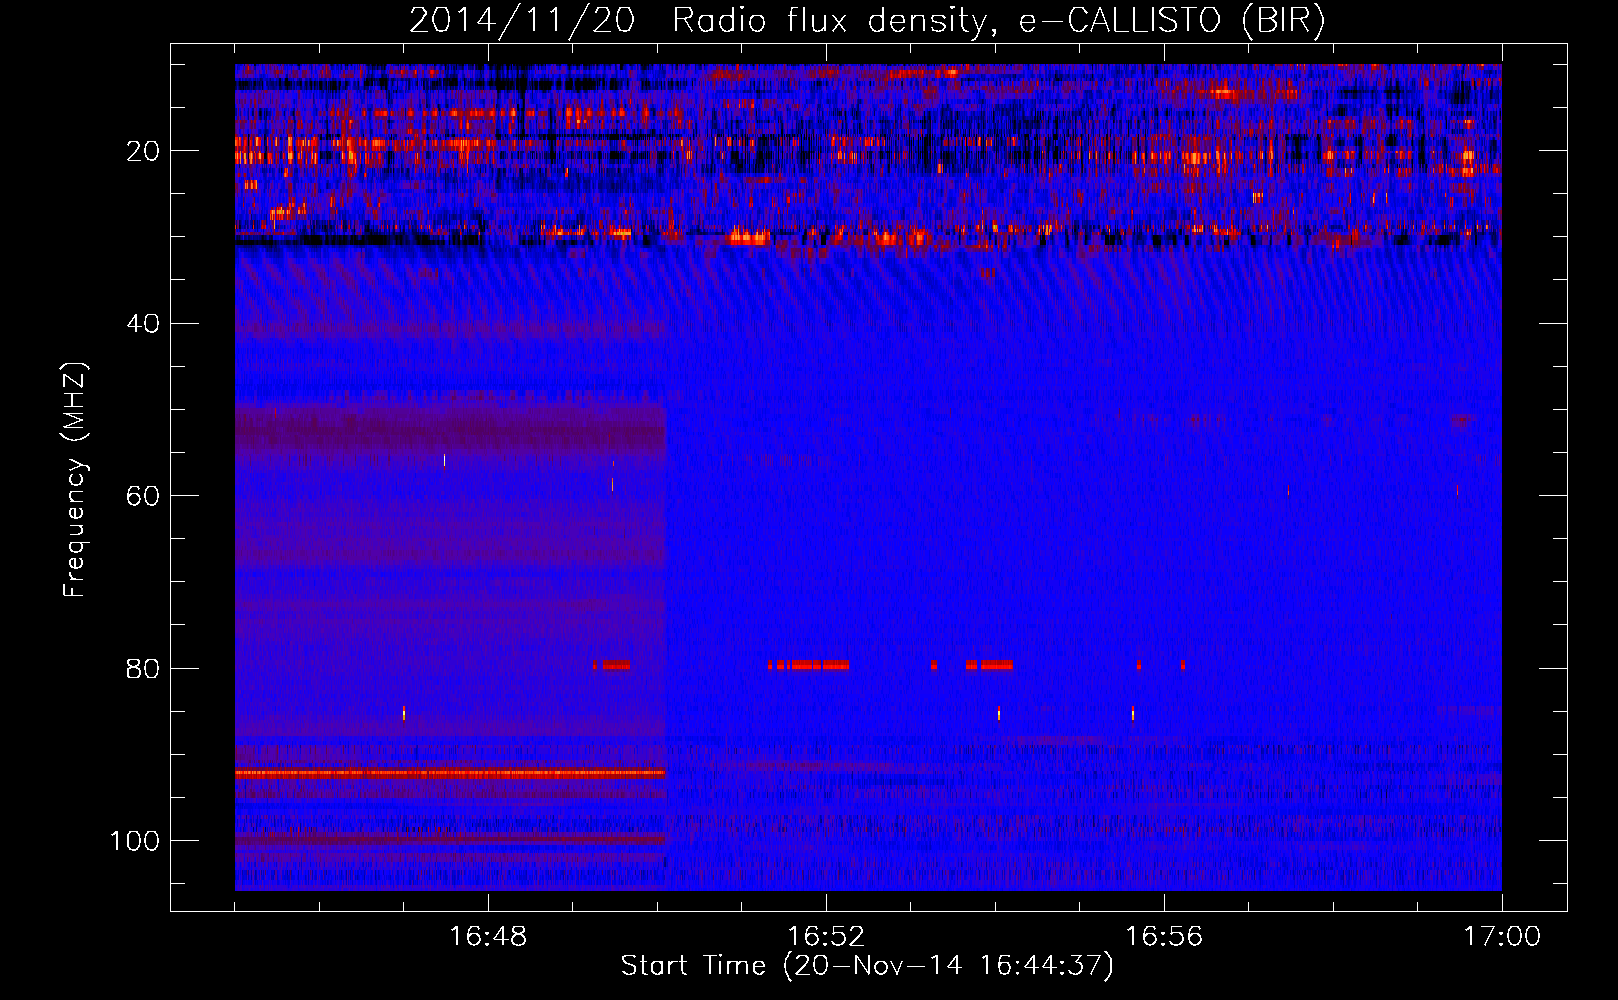Click the 'Frequency (MHZ)' axis label
This screenshot has width=1618, height=1000.
point(75,479)
